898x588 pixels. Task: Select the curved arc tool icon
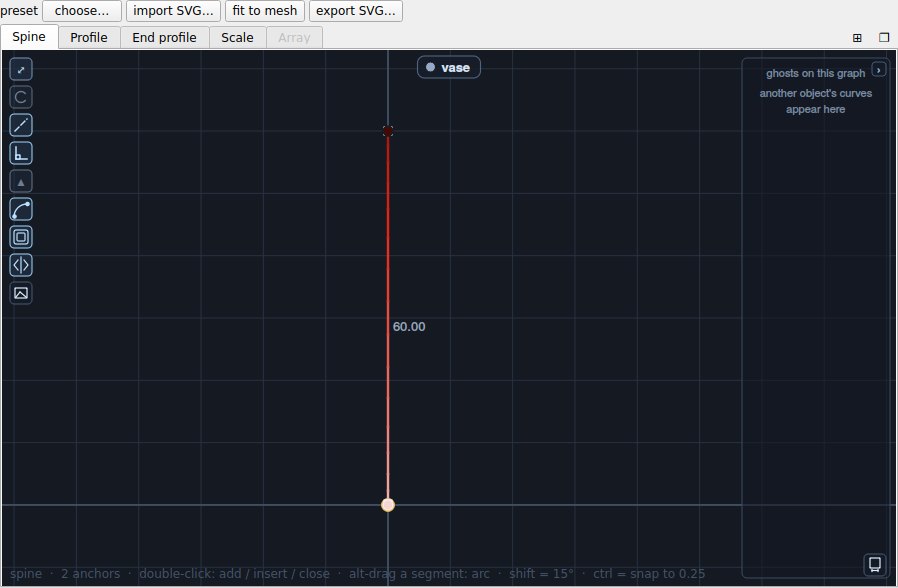tap(21, 210)
